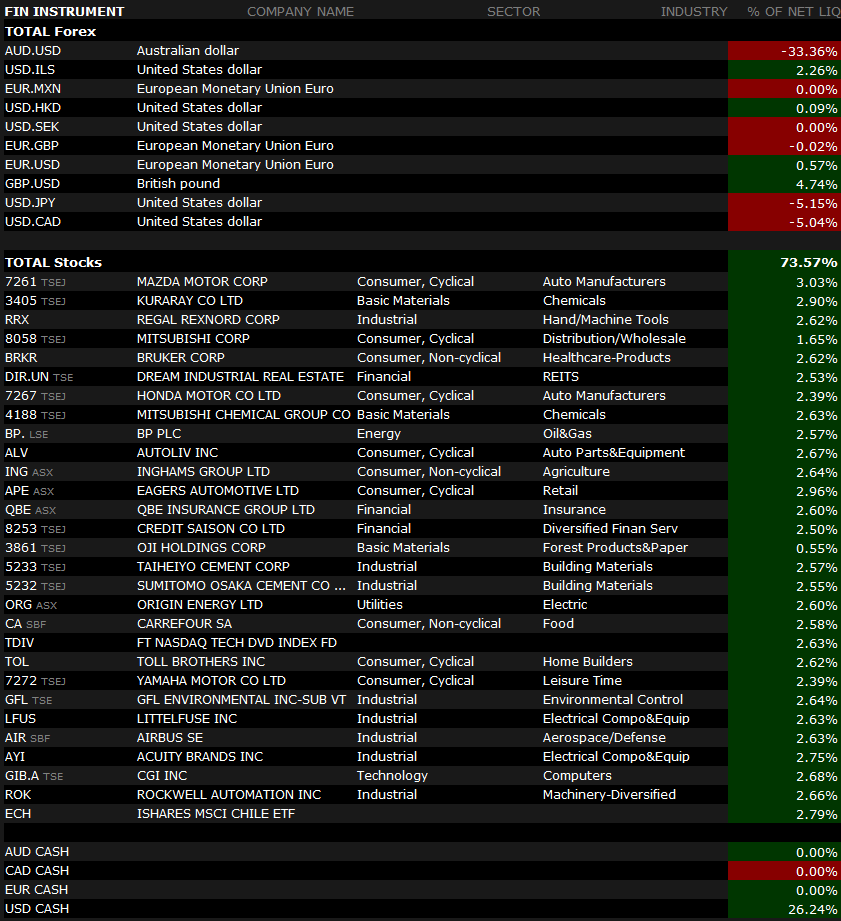Viewport: 841px width, 921px height.
Task: Click Diversified Finan Serv industry cell
Action: point(610,529)
